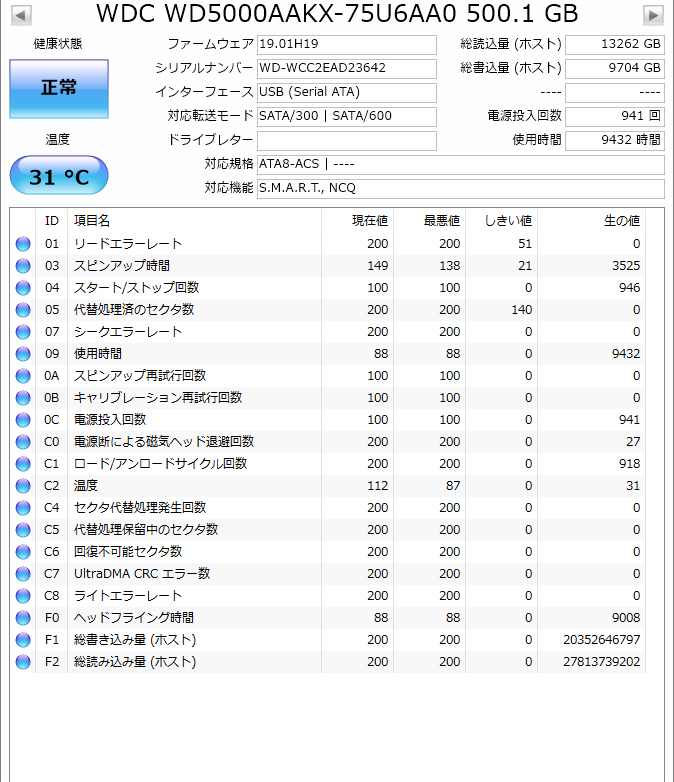Image resolution: width=674 pixels, height=782 pixels.
Task: Click the 現在値 column header
Action: tap(358, 220)
